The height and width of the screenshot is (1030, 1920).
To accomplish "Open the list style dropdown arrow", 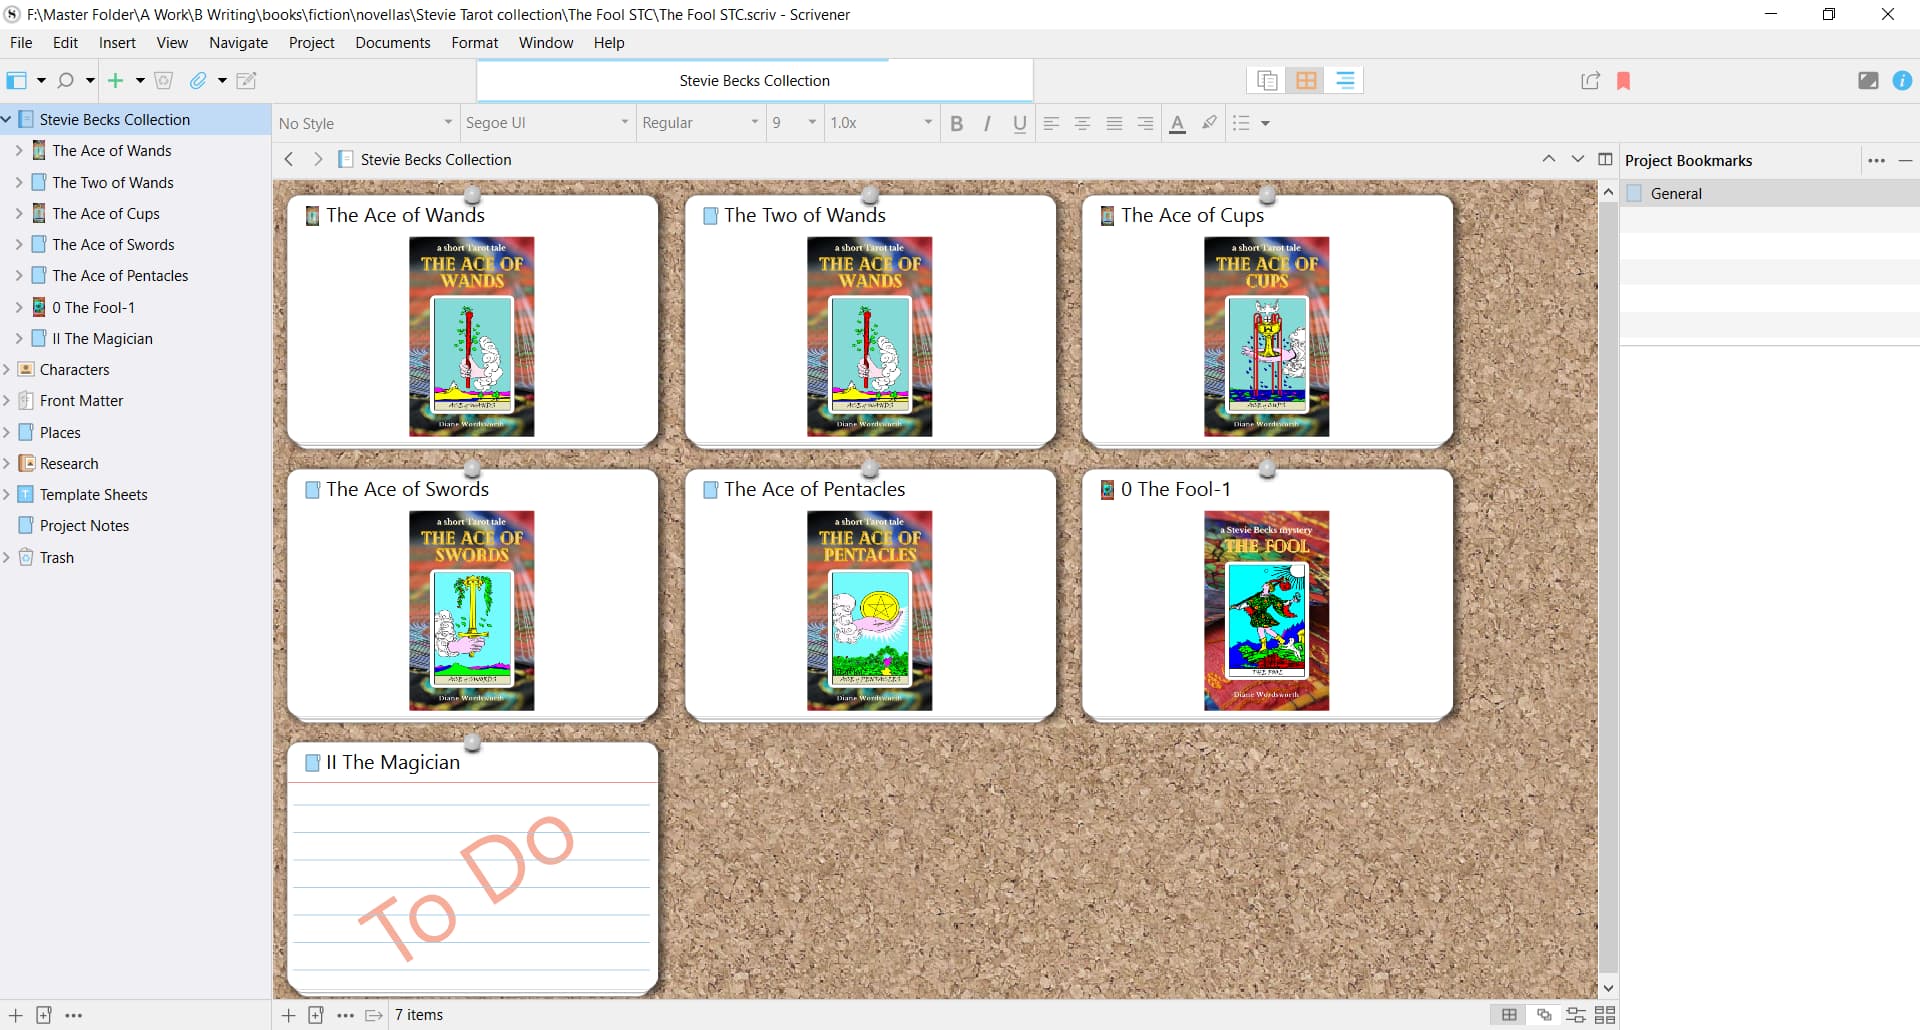I will point(1265,123).
